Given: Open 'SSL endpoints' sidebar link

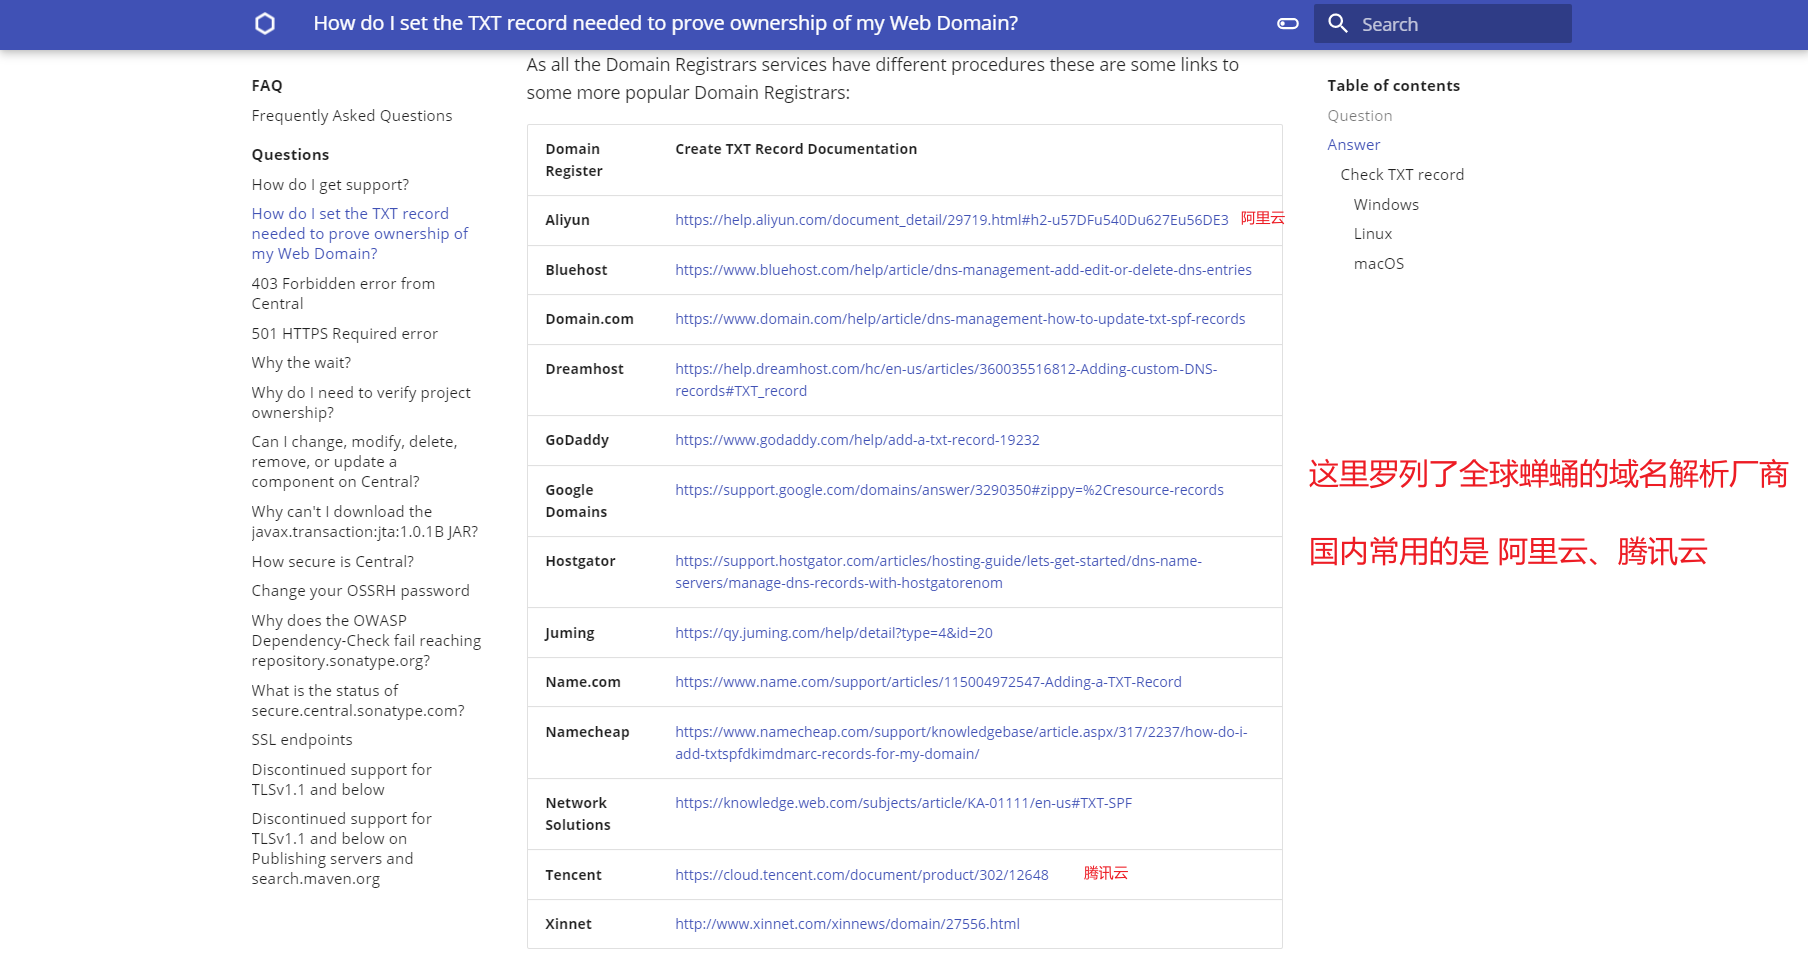Looking at the screenshot, I should point(302,740).
